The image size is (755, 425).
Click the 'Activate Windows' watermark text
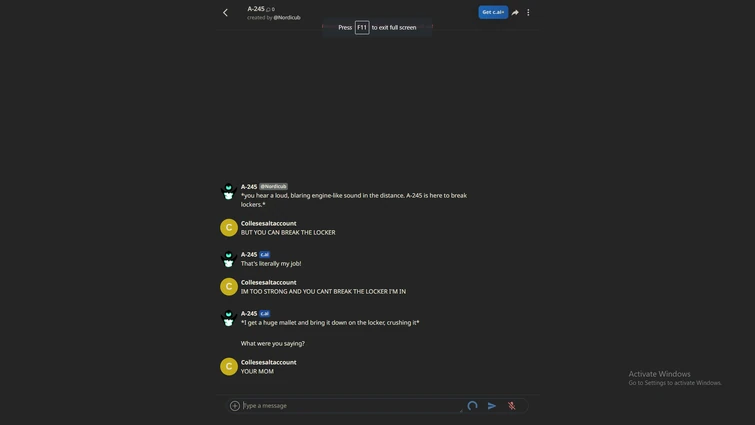[659, 373]
